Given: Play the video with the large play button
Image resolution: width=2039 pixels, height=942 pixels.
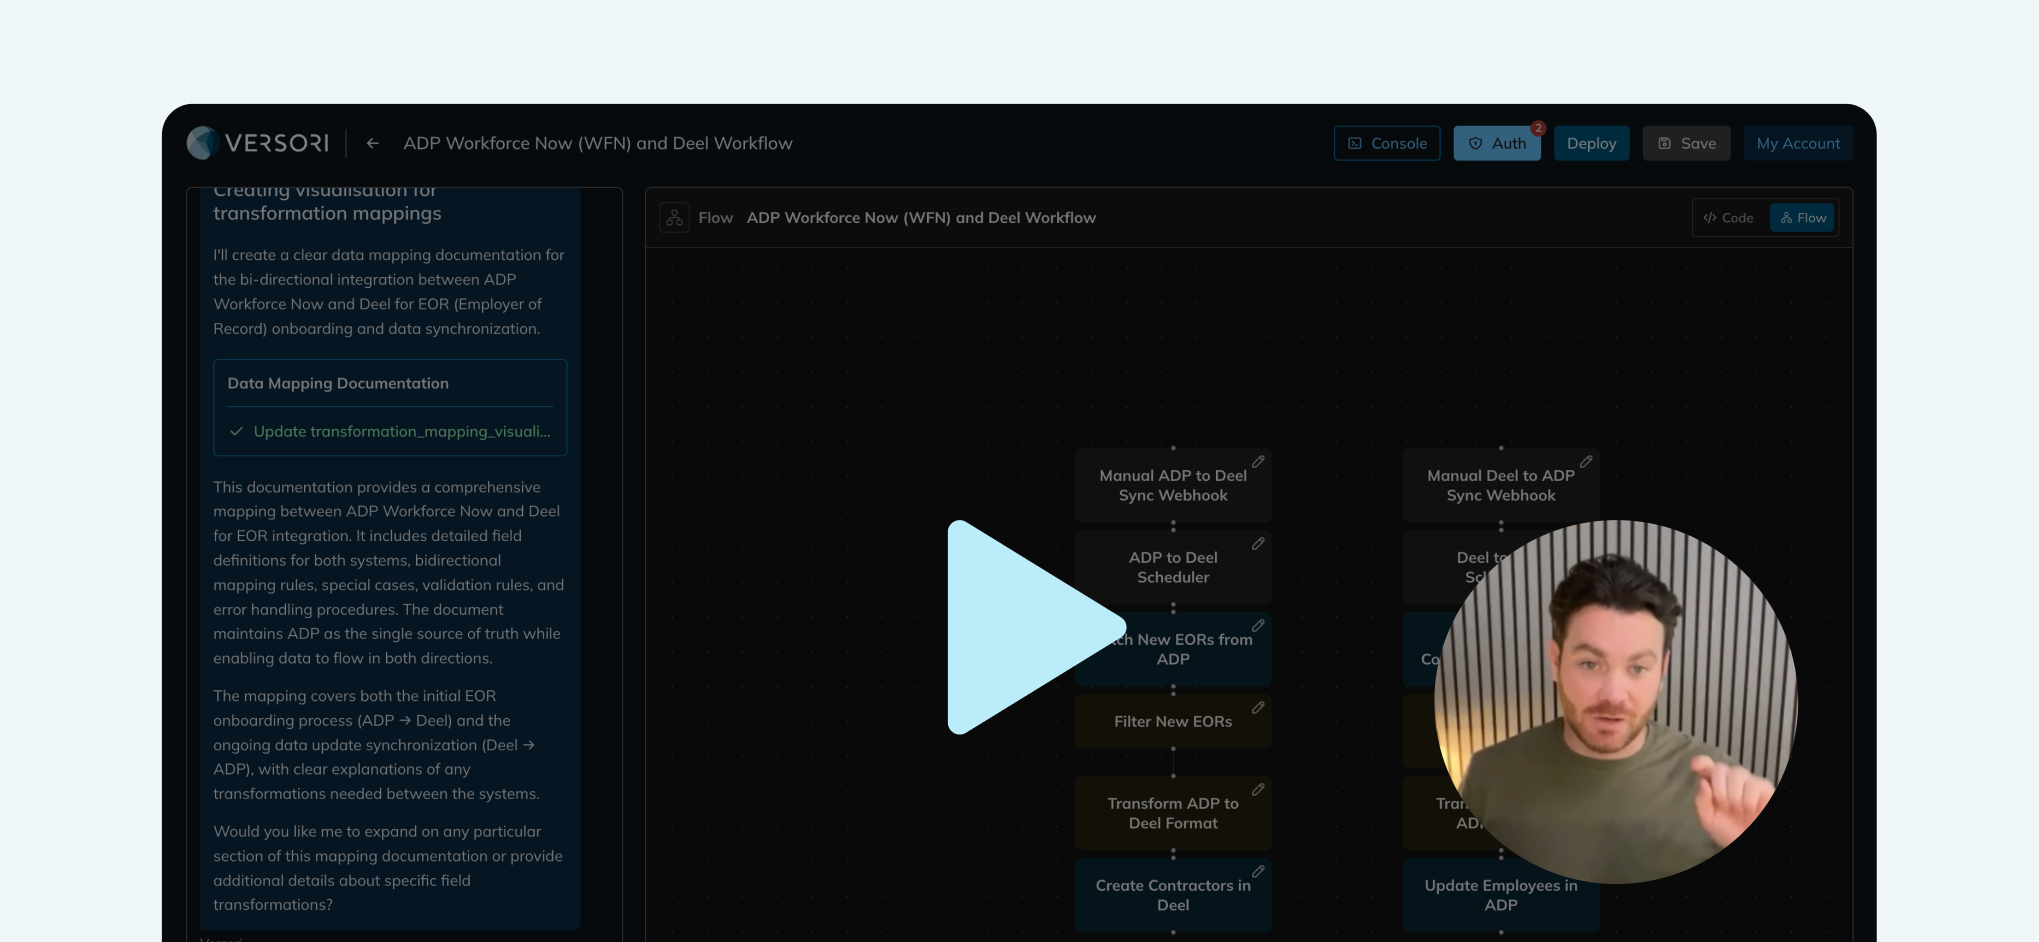Looking at the screenshot, I should [x=1034, y=627].
